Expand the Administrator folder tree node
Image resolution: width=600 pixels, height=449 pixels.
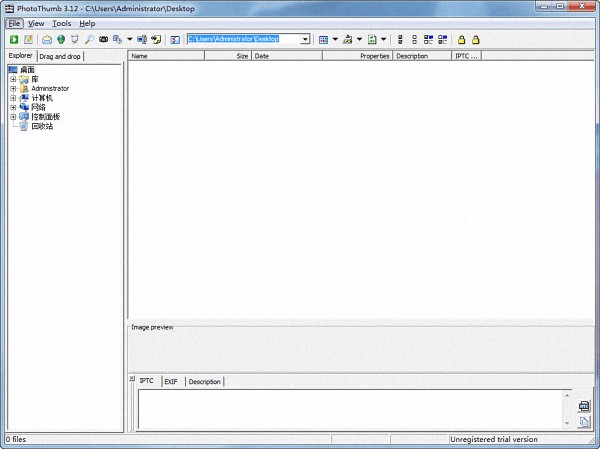click(13, 88)
